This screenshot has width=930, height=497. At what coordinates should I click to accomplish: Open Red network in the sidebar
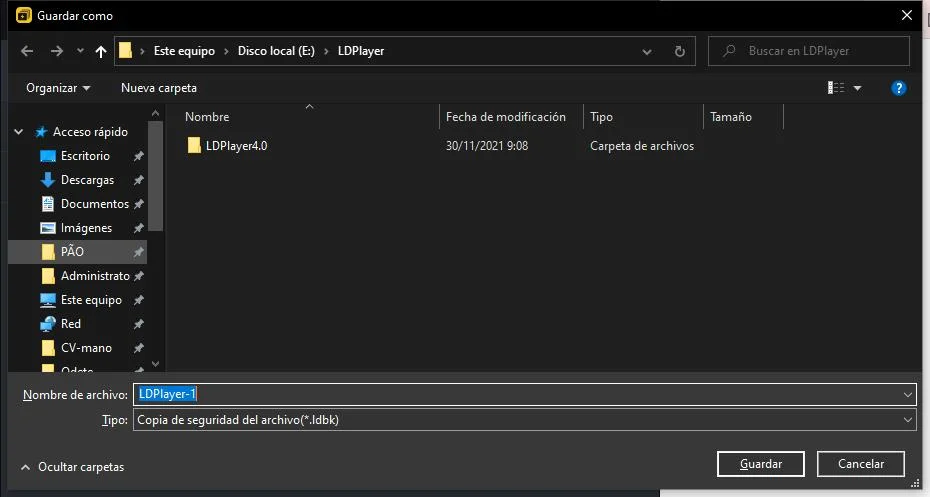(71, 324)
